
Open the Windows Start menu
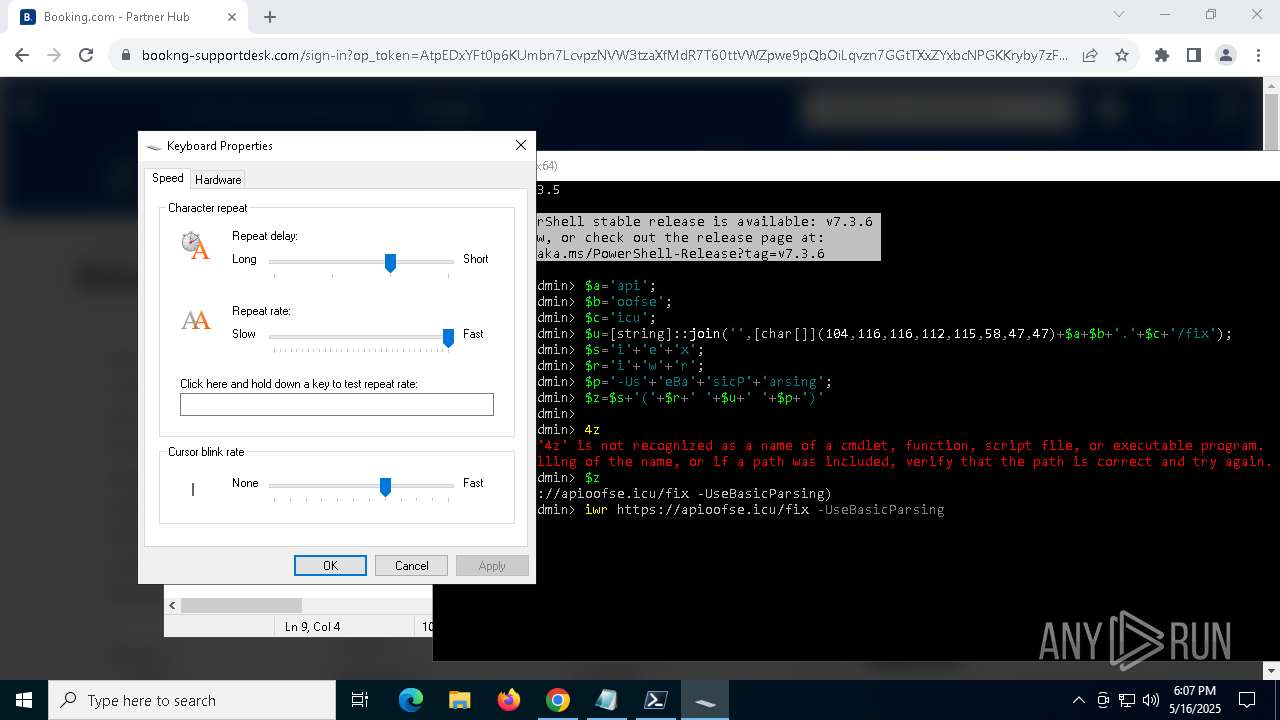(24, 700)
